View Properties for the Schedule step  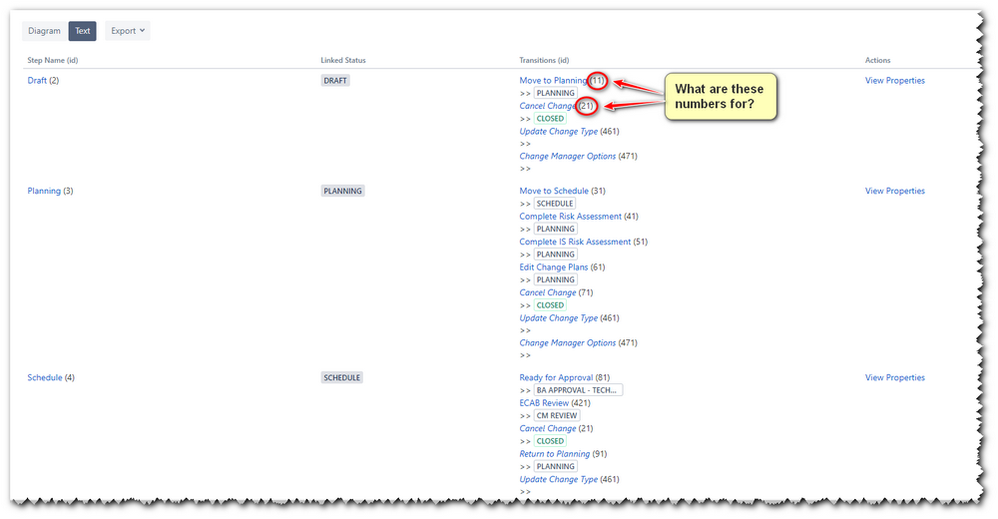pos(894,377)
